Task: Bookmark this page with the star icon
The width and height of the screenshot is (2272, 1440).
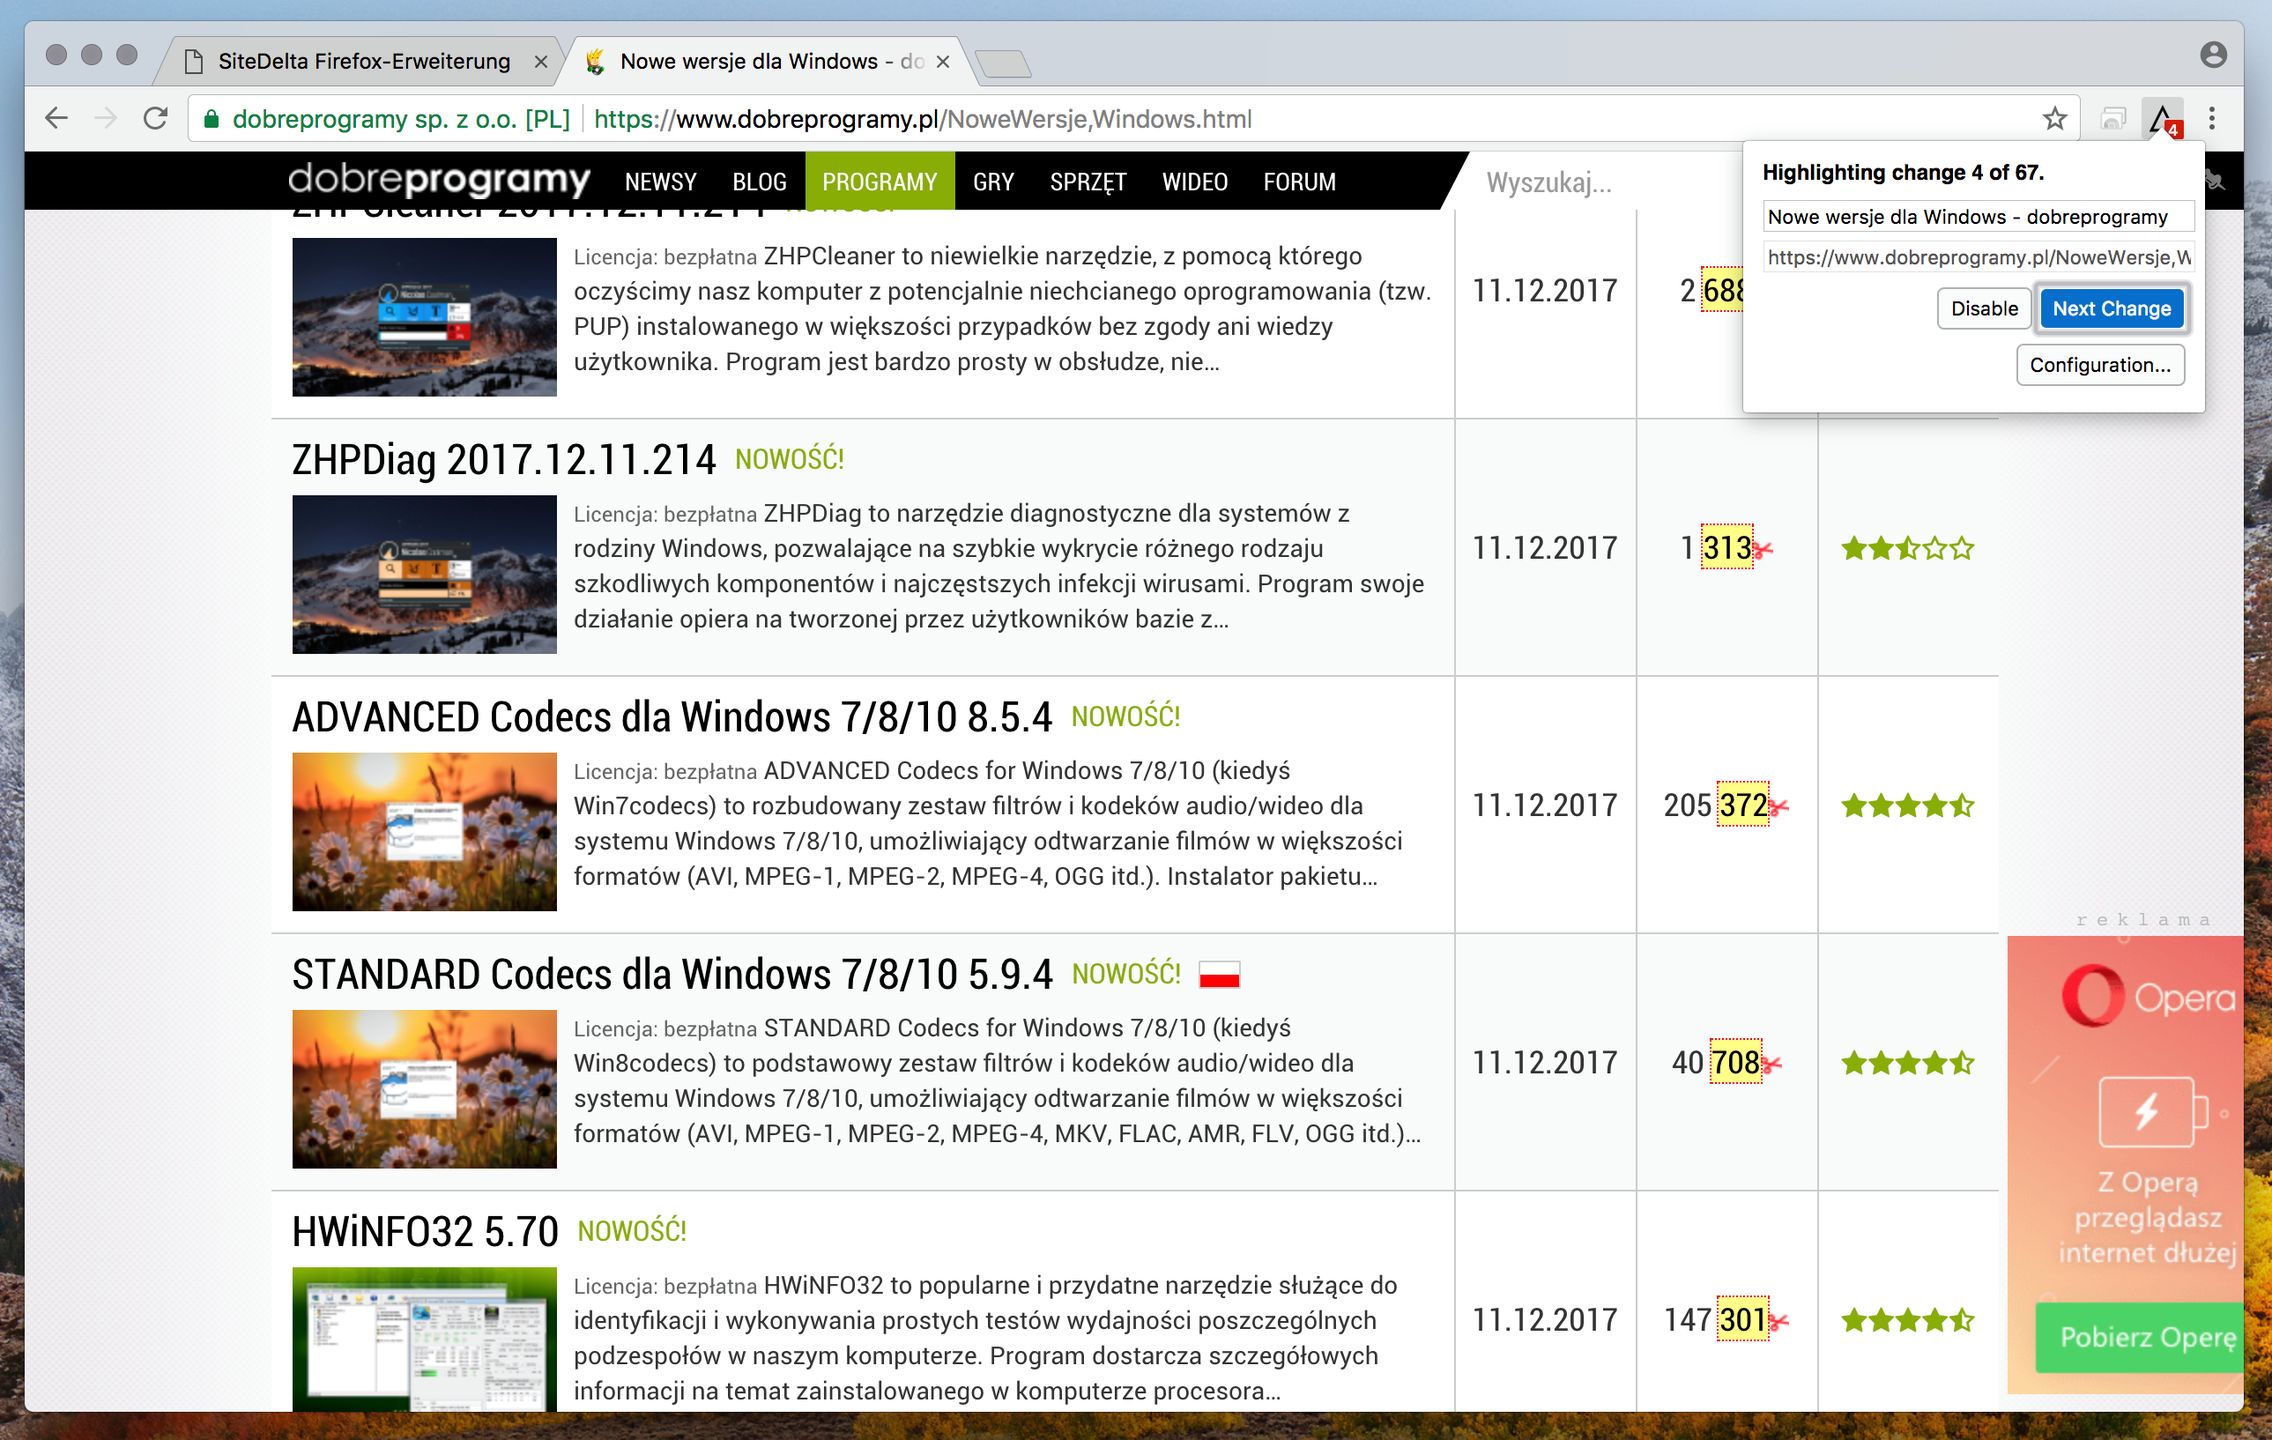Action: (2054, 119)
